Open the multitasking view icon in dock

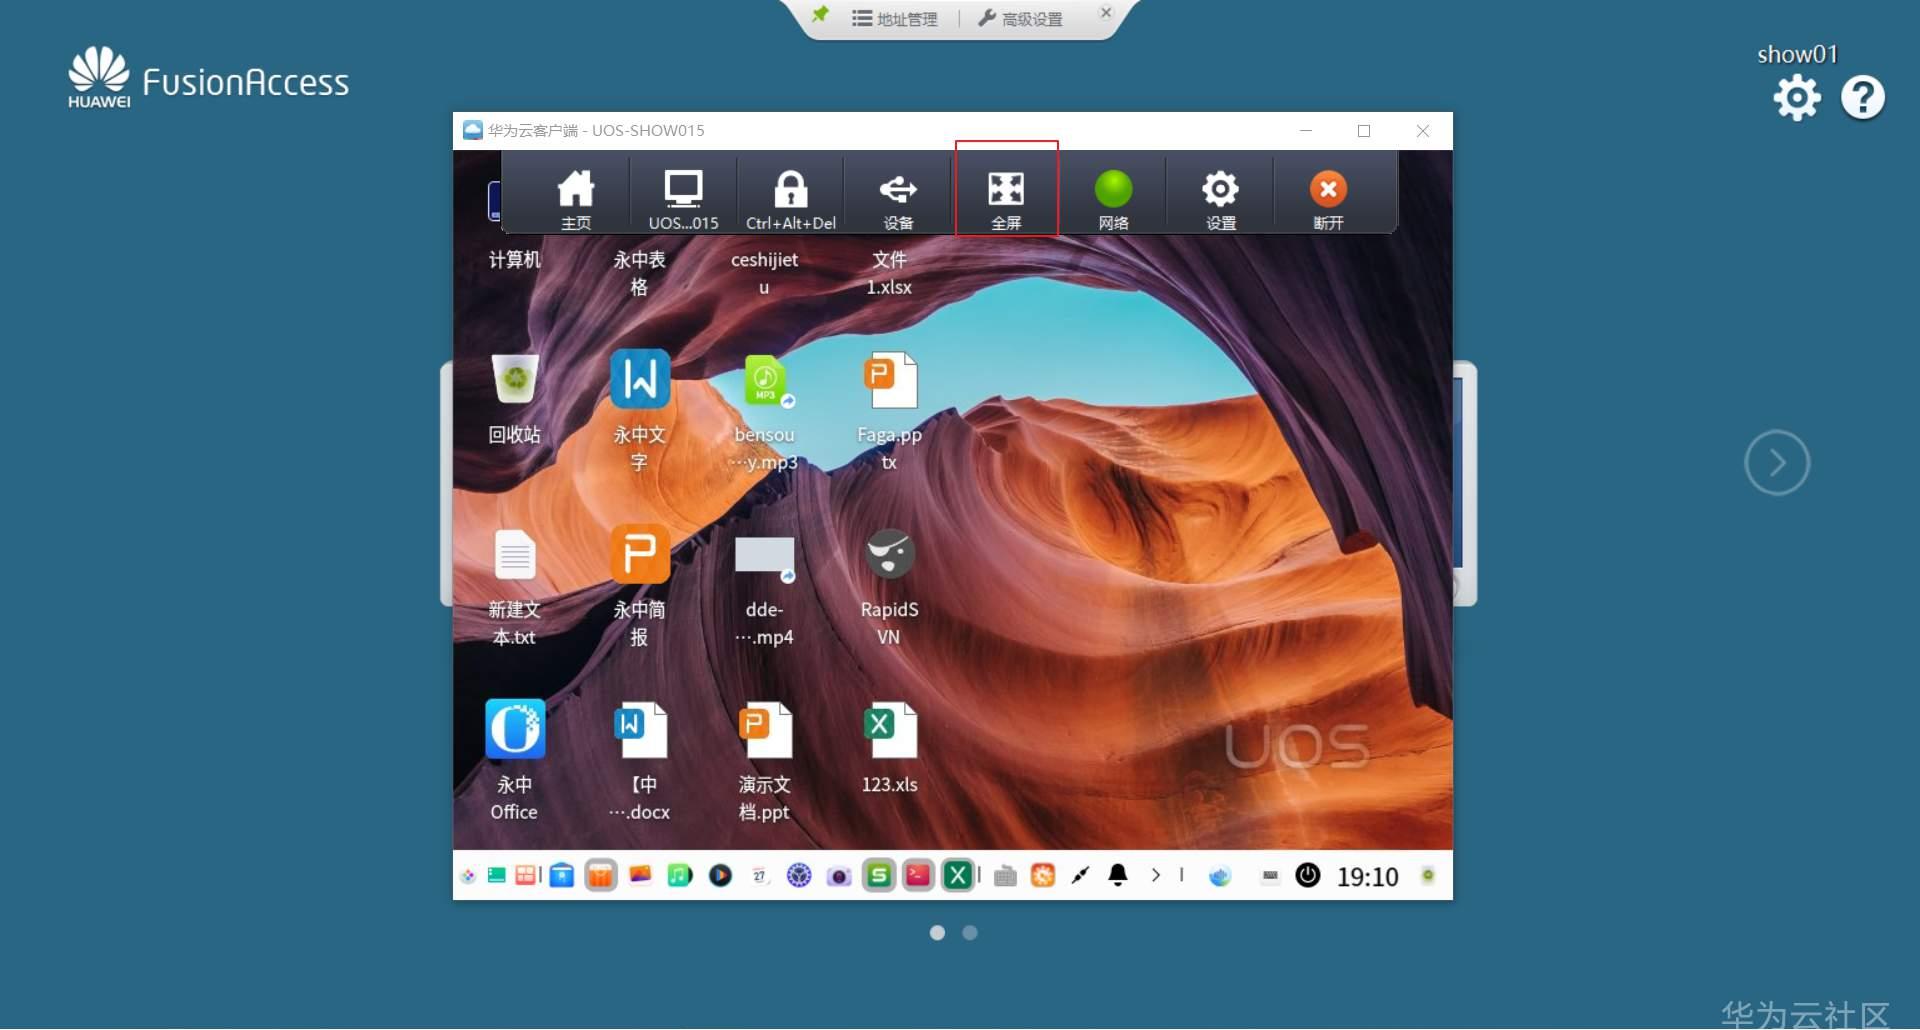(x=525, y=876)
